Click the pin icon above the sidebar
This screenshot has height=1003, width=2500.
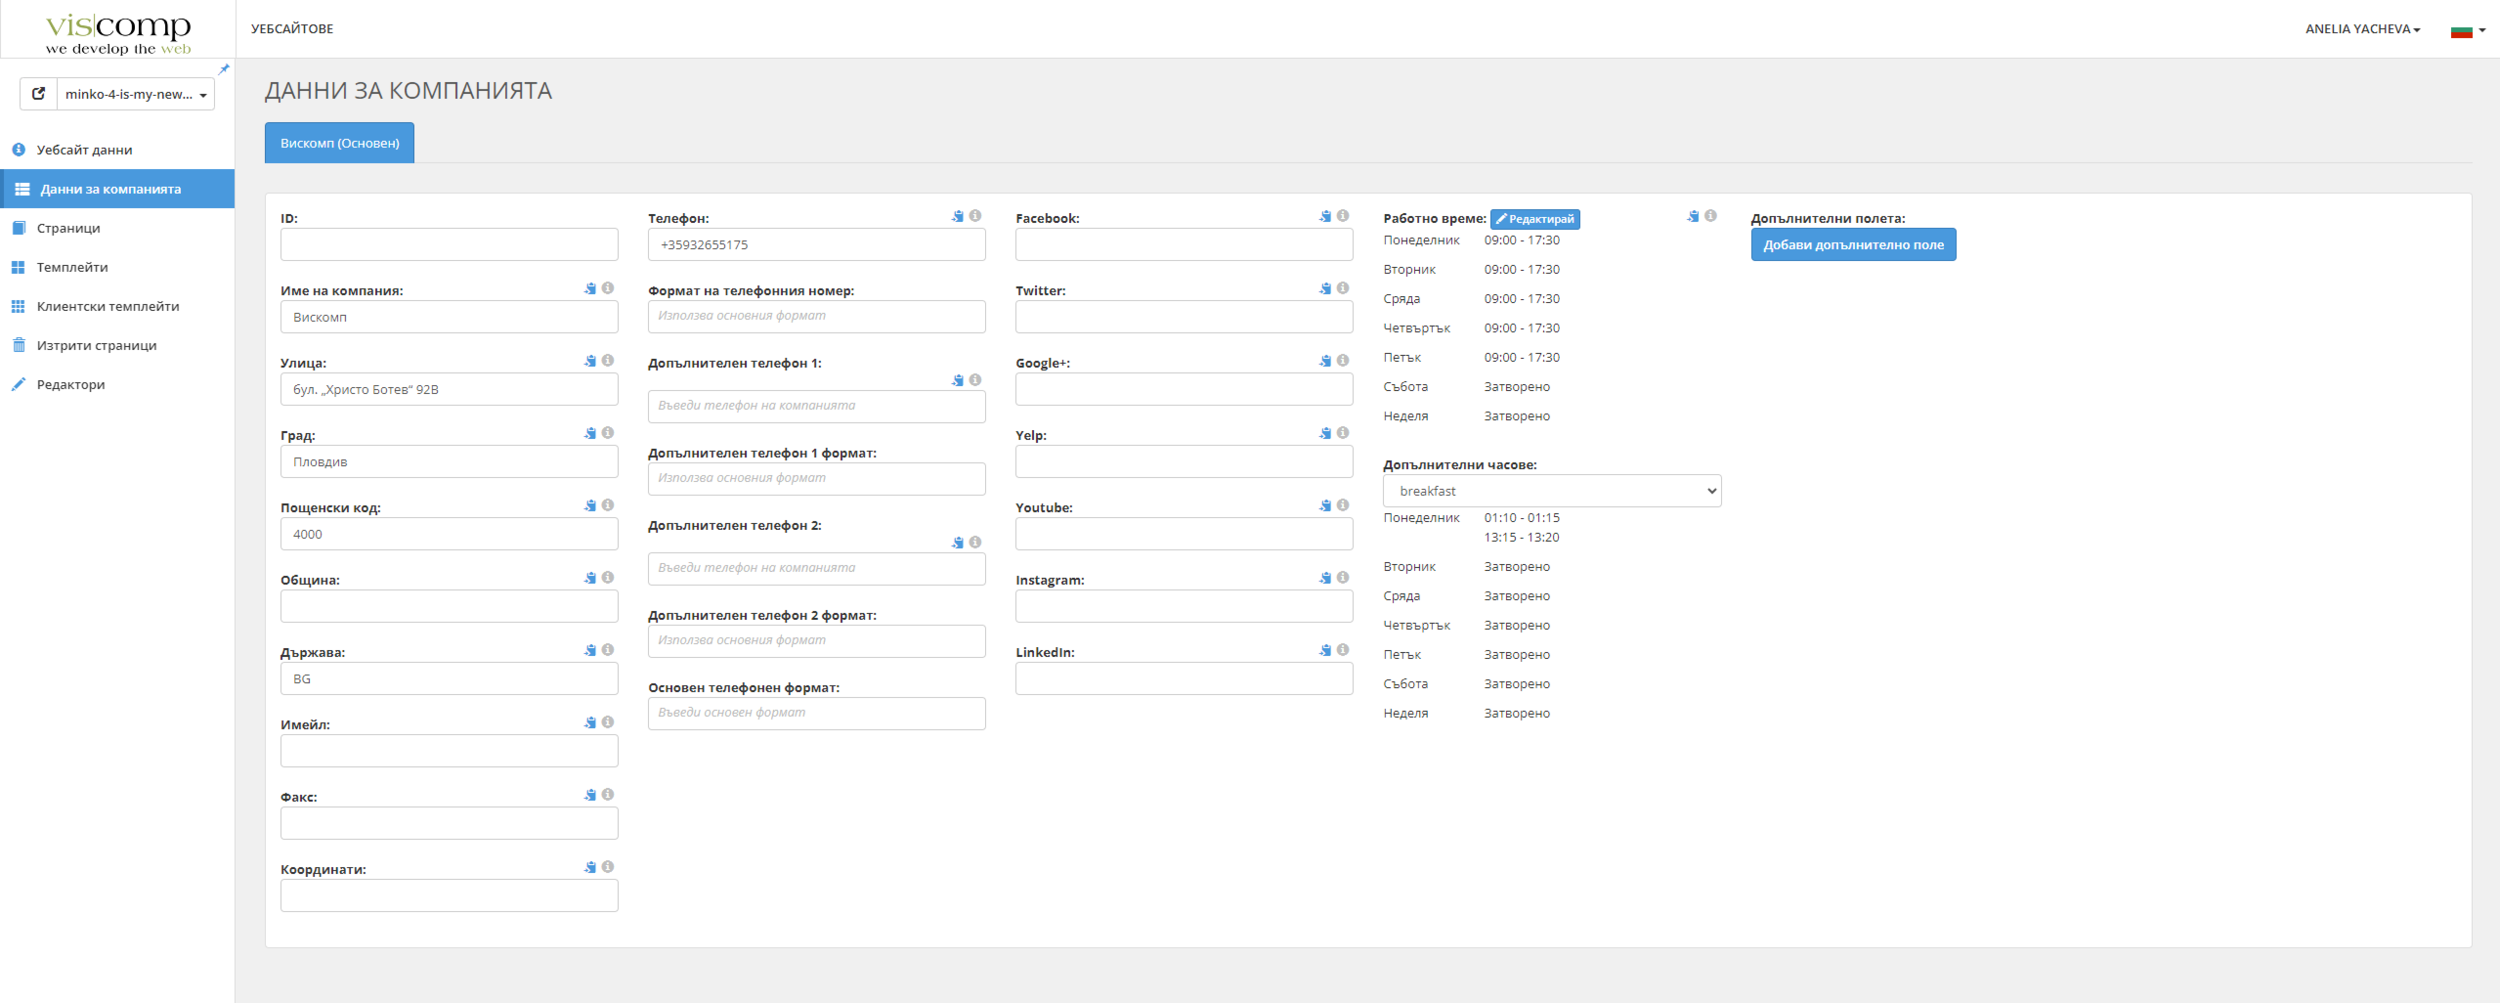tap(224, 69)
